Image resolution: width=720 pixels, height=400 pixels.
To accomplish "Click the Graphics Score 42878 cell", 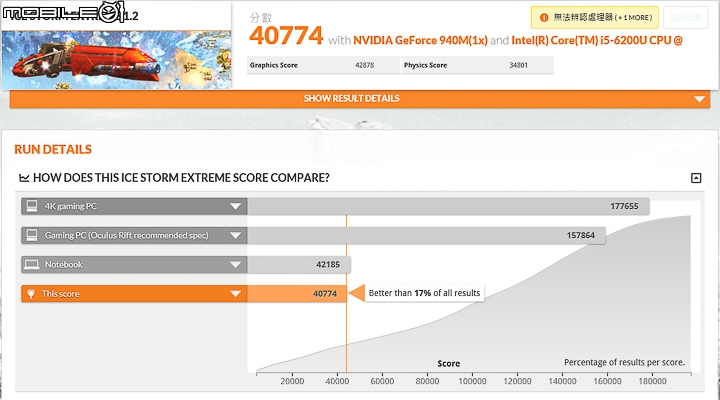I will (323, 65).
